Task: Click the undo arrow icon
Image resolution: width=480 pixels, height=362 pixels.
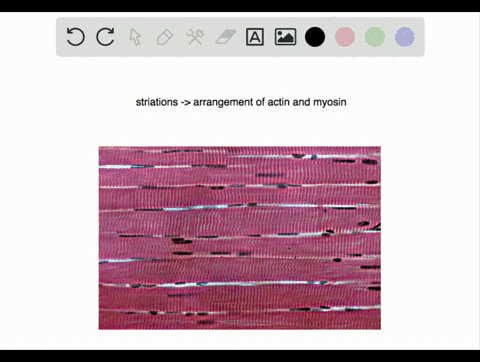Action: (76, 37)
